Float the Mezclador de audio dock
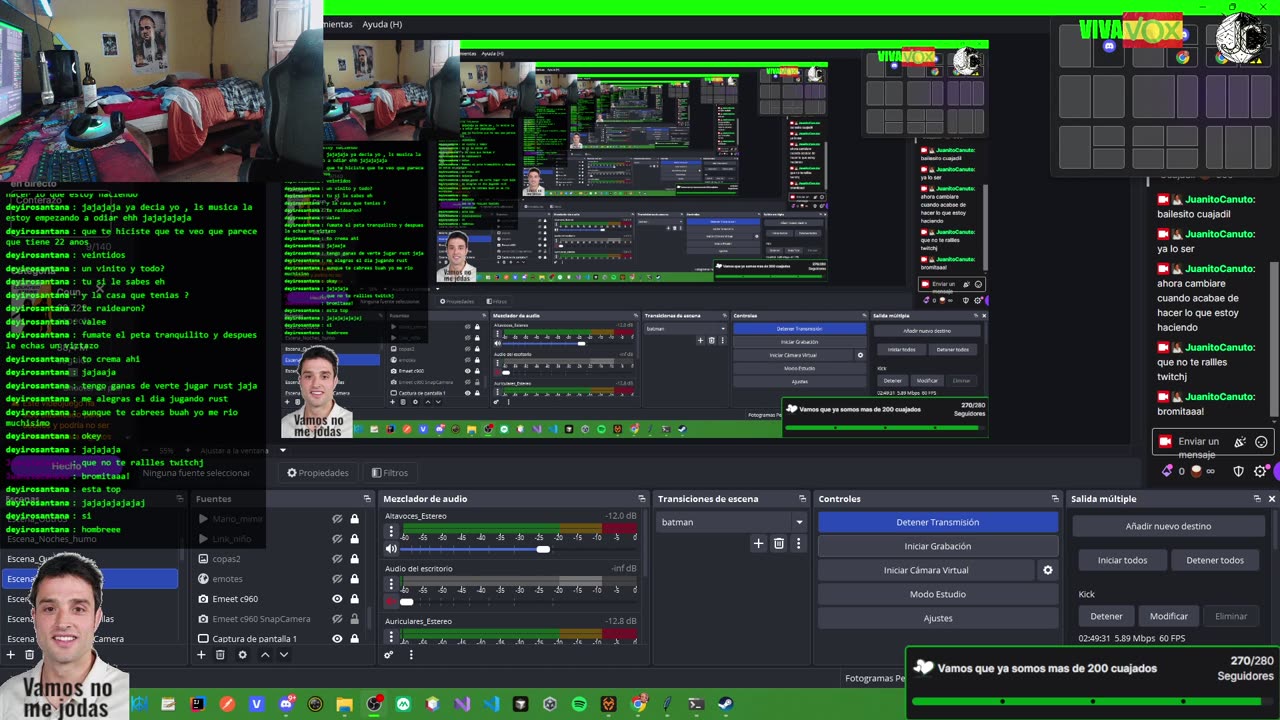 click(641, 498)
